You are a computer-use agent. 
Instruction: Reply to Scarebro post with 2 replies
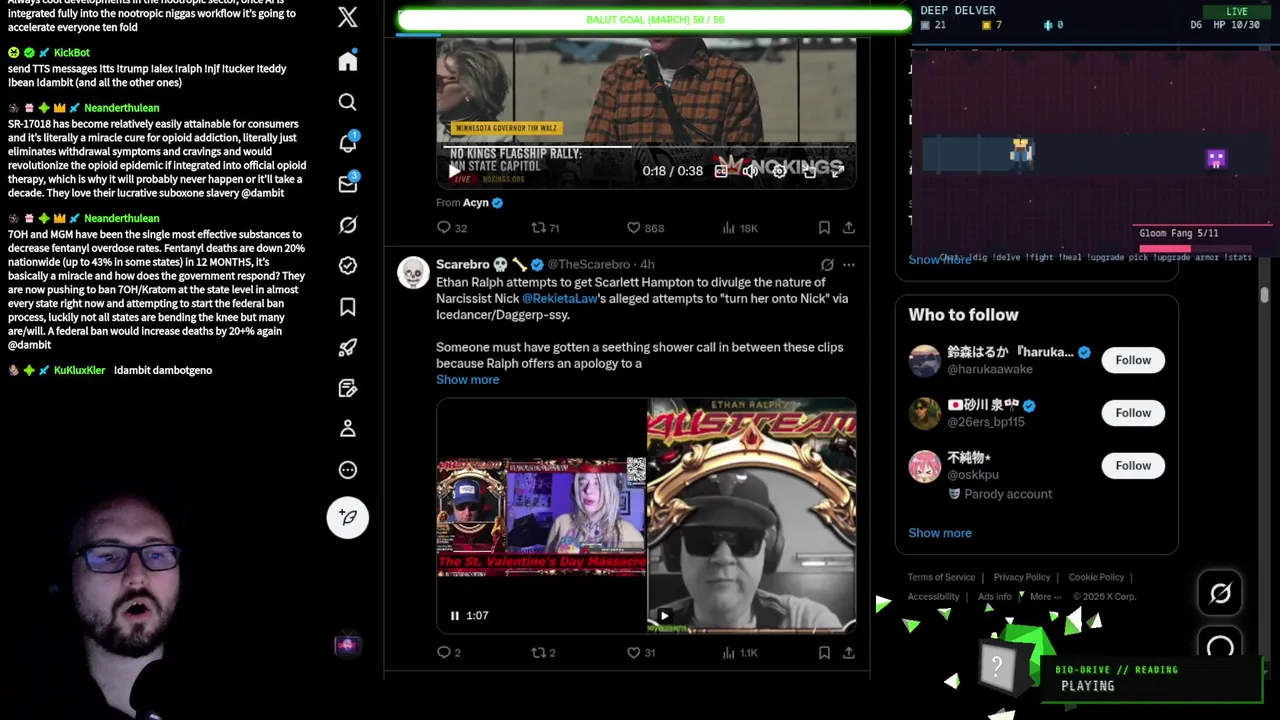[448, 653]
